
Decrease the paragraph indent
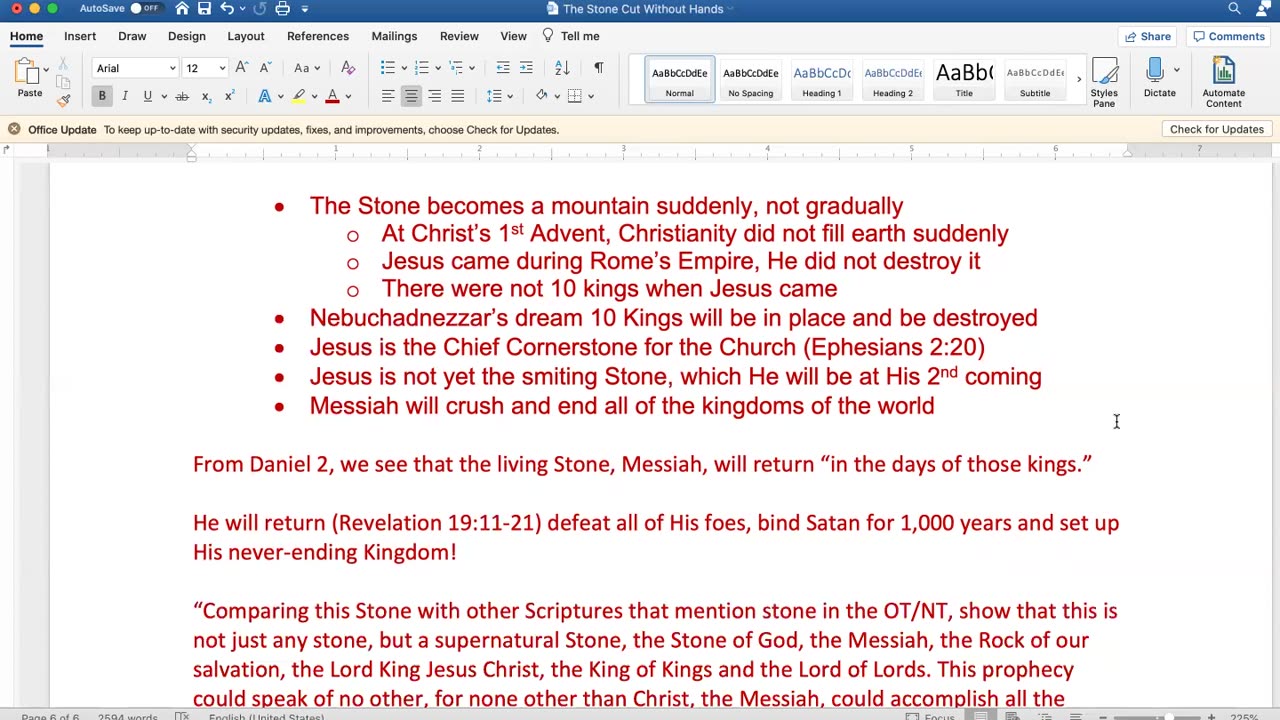[503, 68]
